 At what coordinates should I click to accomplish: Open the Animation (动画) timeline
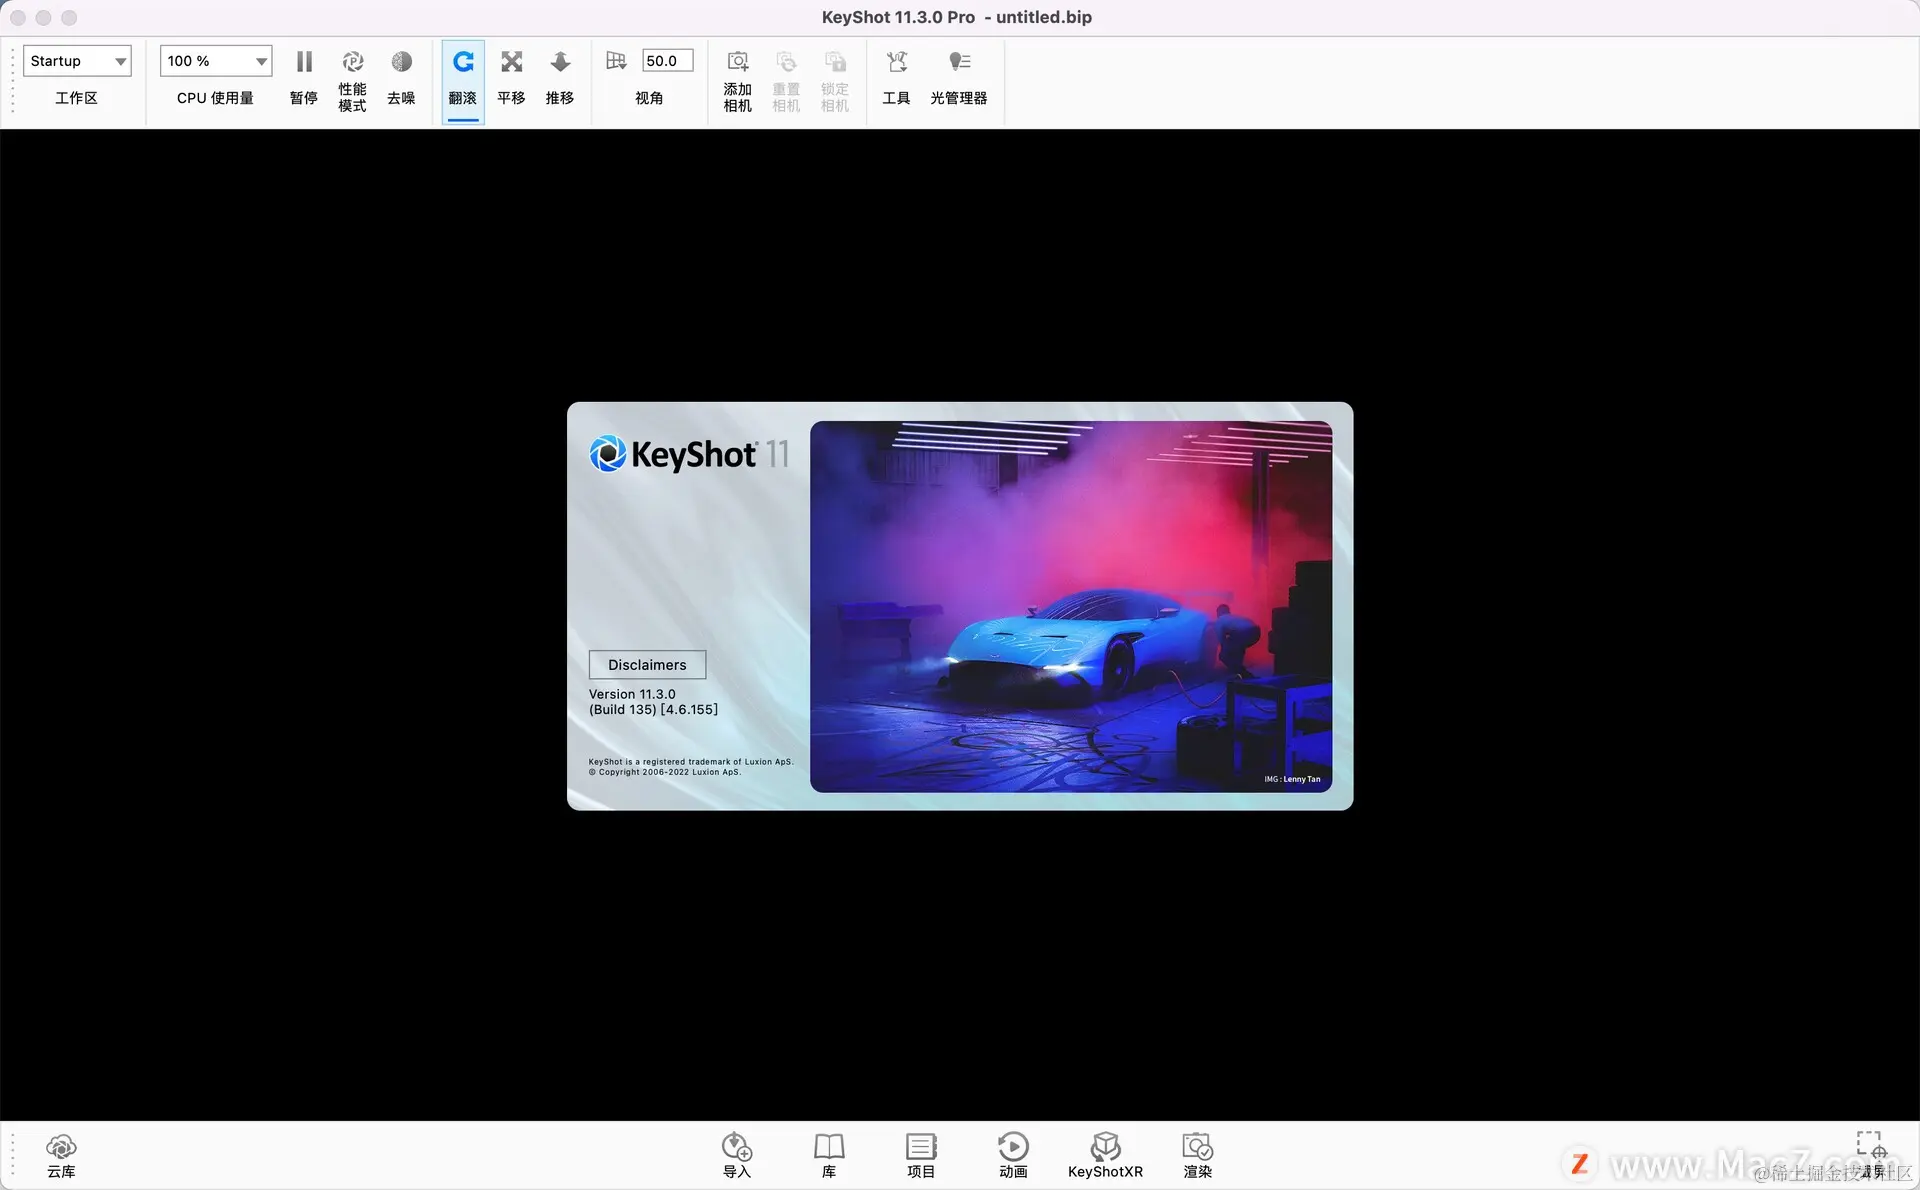(x=1012, y=1146)
